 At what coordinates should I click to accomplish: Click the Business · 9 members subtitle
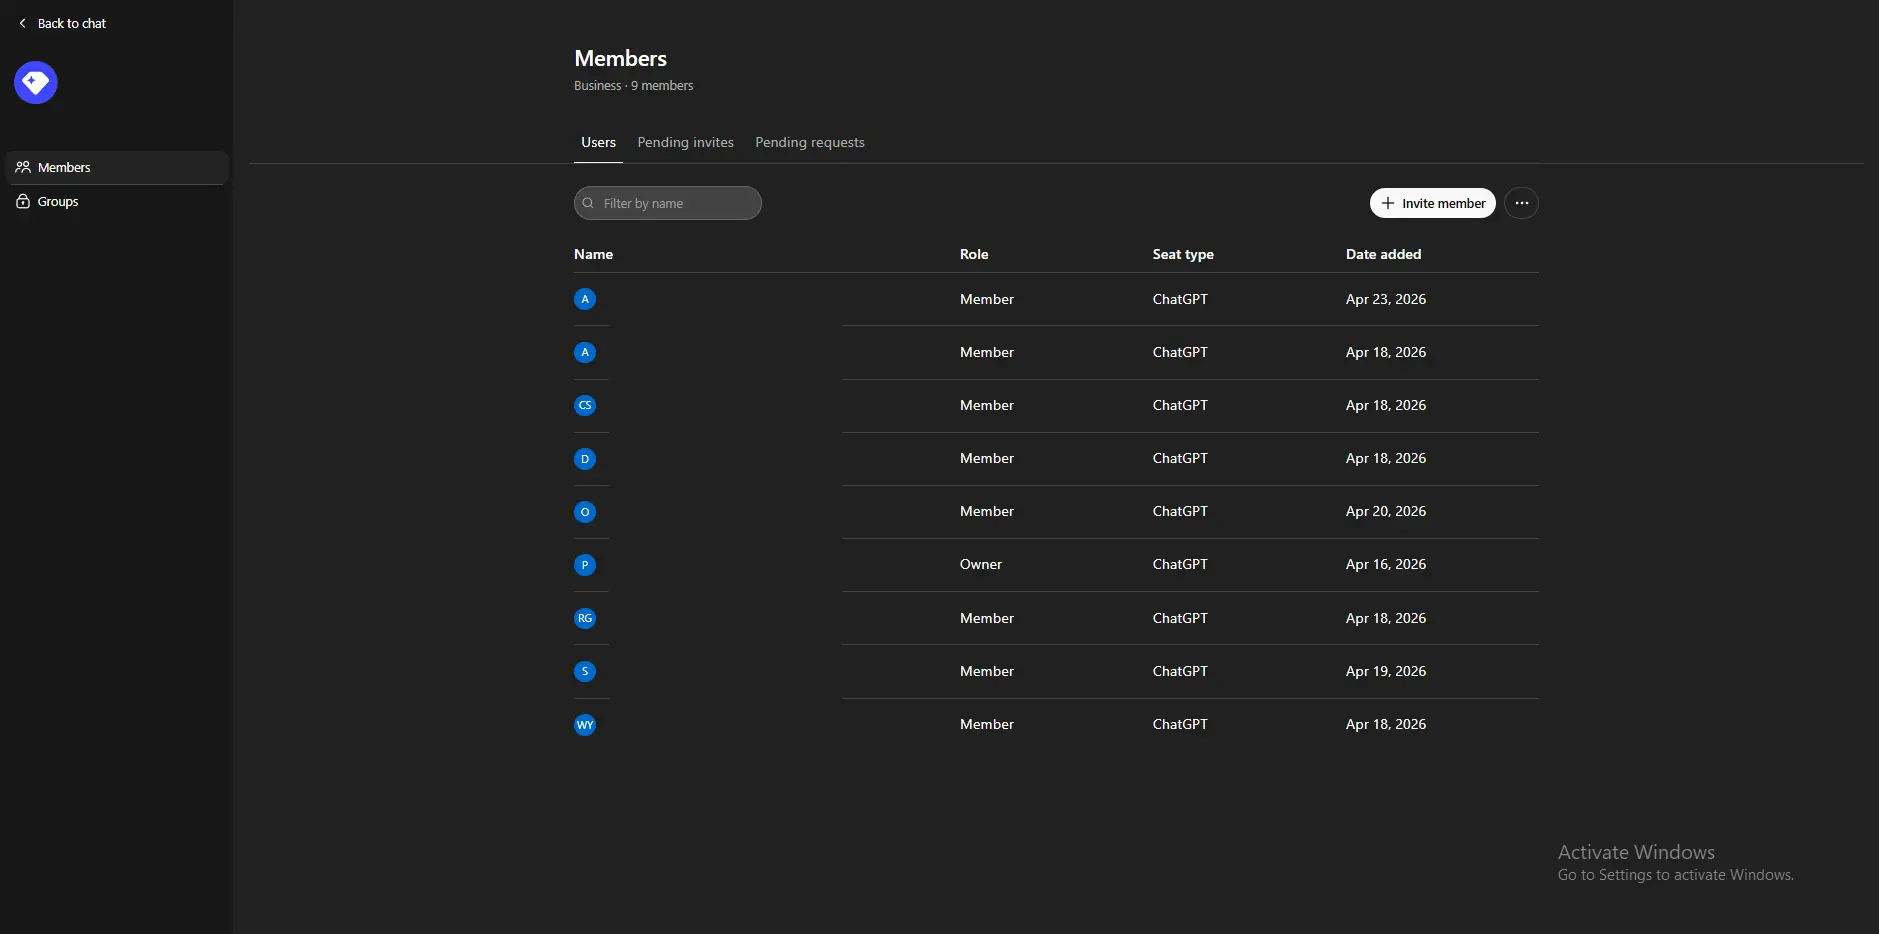coord(633,86)
